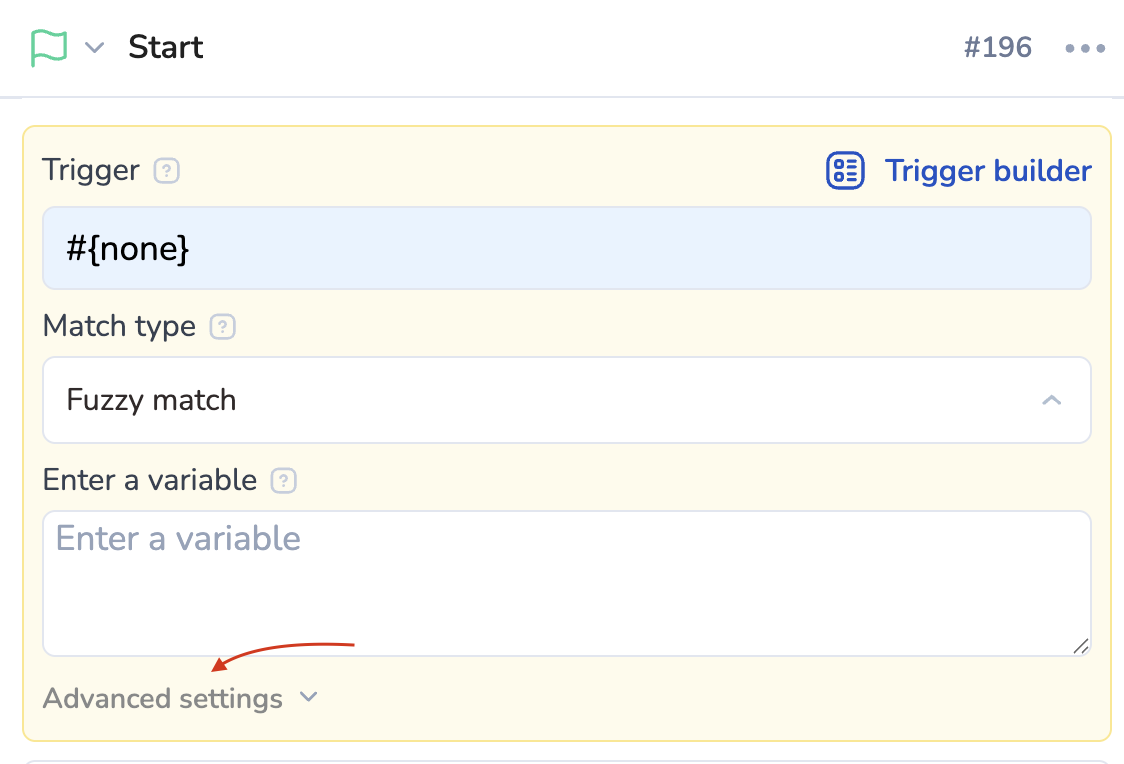Viewport: 1124px width, 764px height.
Task: Click the textarea resize handle corner
Action: pyautogui.click(x=1080, y=646)
